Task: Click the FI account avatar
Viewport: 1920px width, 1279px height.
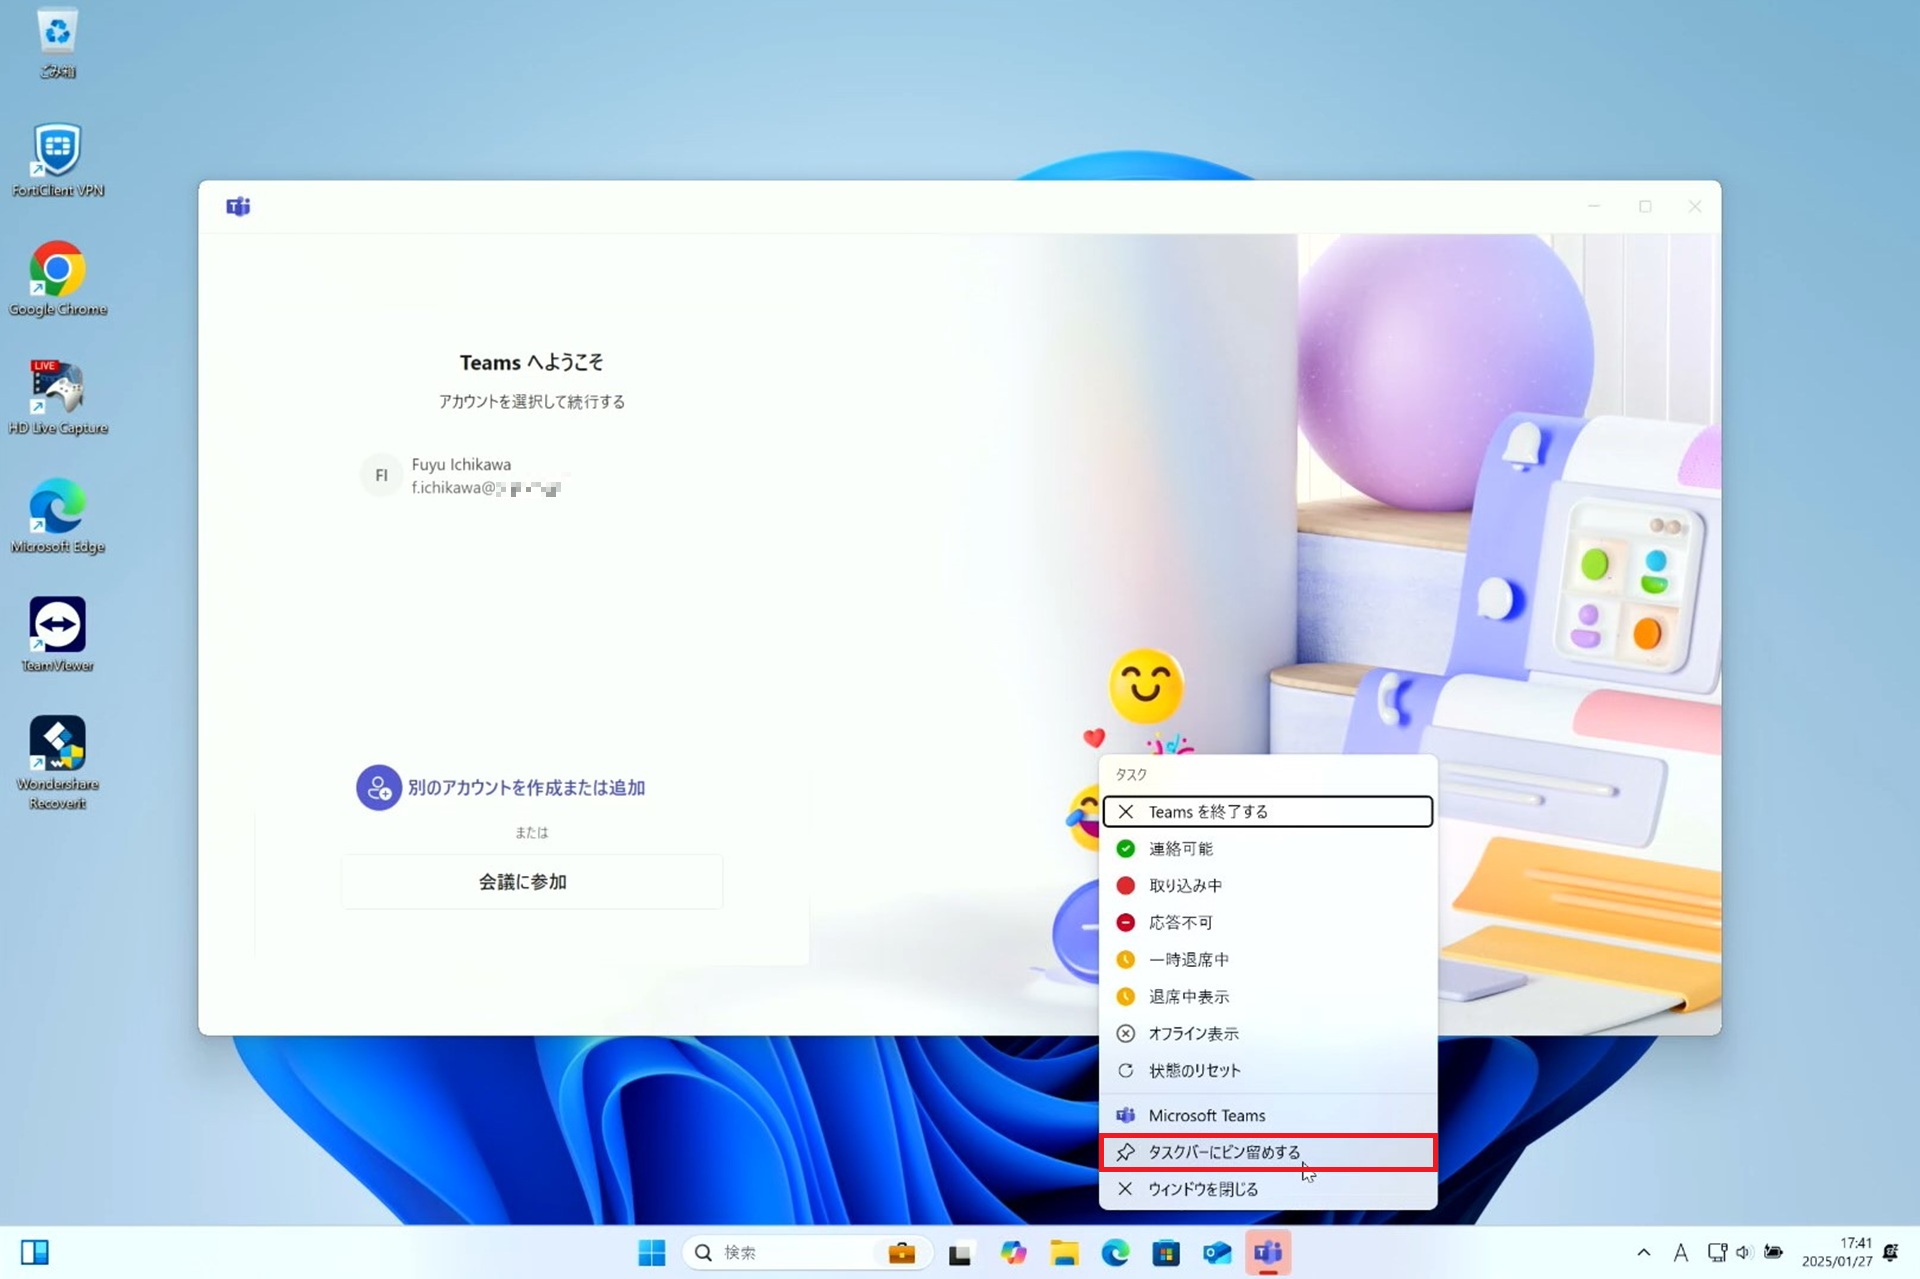Action: (x=381, y=475)
